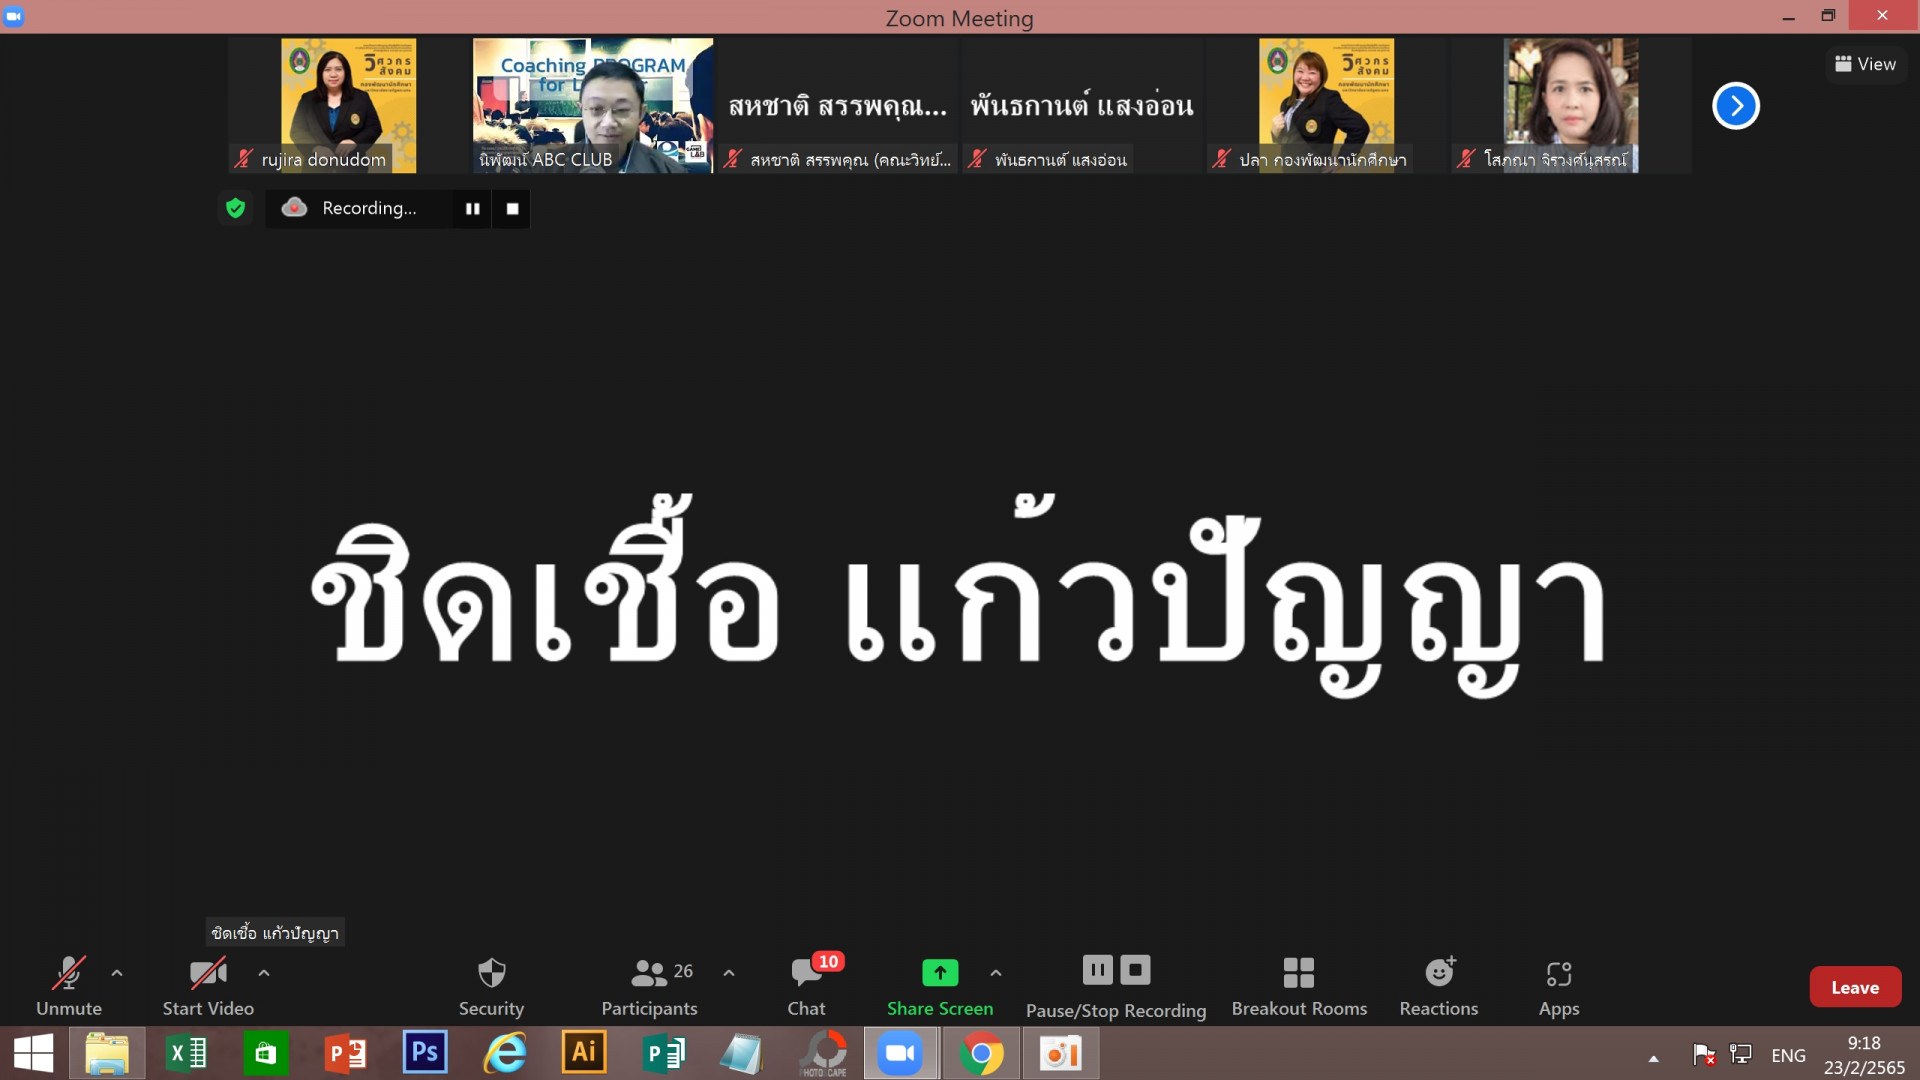
Task: Select ปลา กองพัฒนานักศึกษา video thumbnail
Action: [1326, 106]
